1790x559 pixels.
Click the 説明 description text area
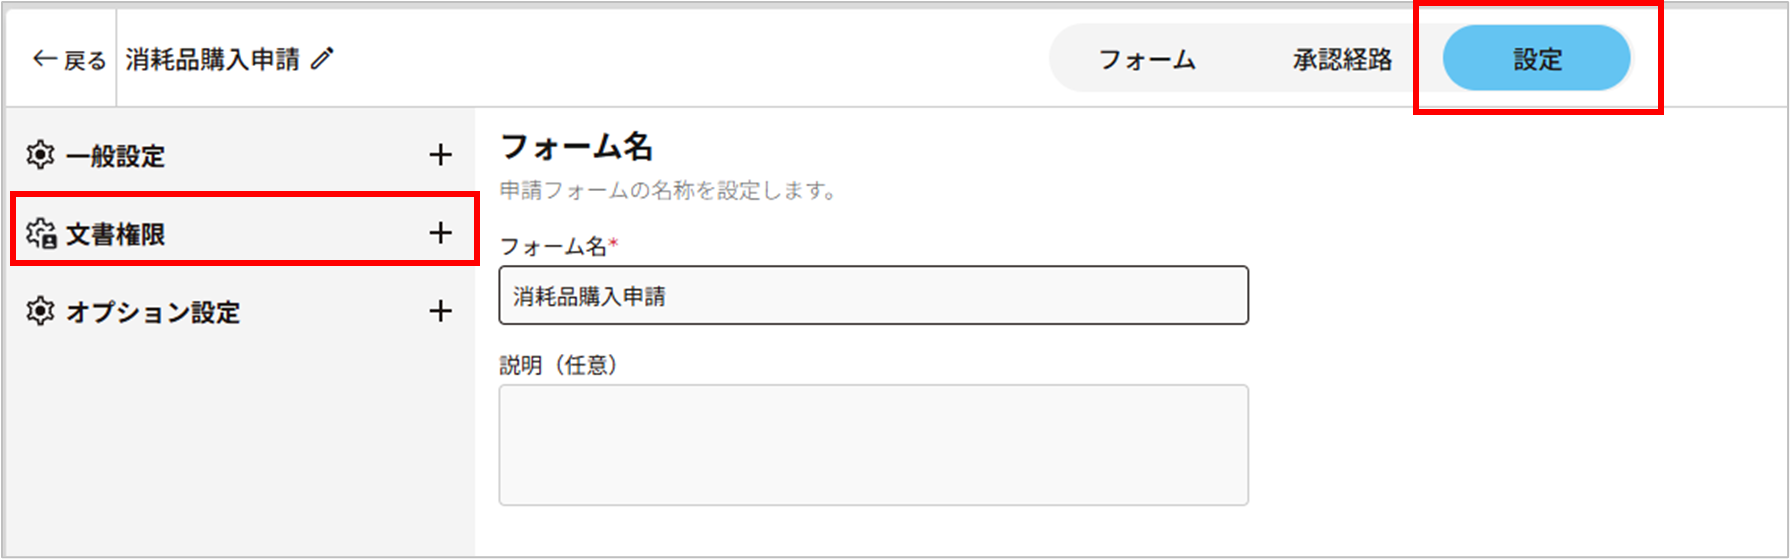pyautogui.click(x=873, y=445)
